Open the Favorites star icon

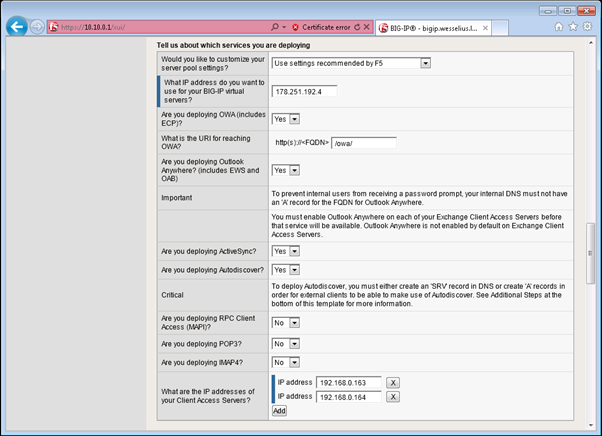[574, 26]
